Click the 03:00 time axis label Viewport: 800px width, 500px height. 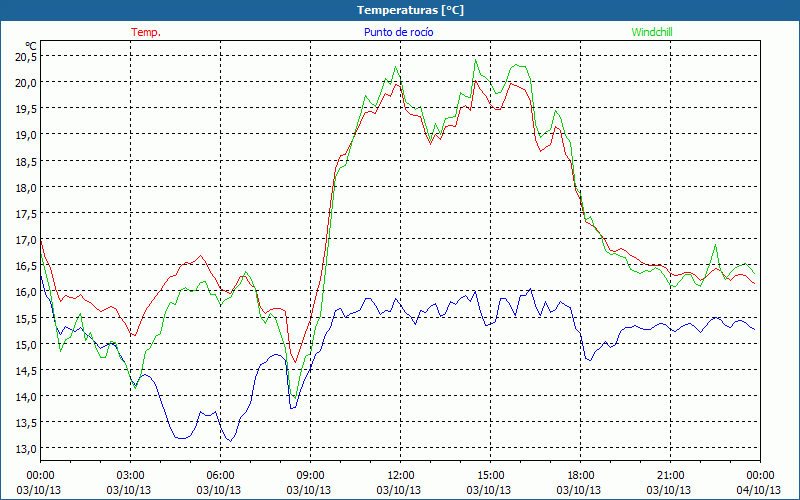[x=131, y=476]
